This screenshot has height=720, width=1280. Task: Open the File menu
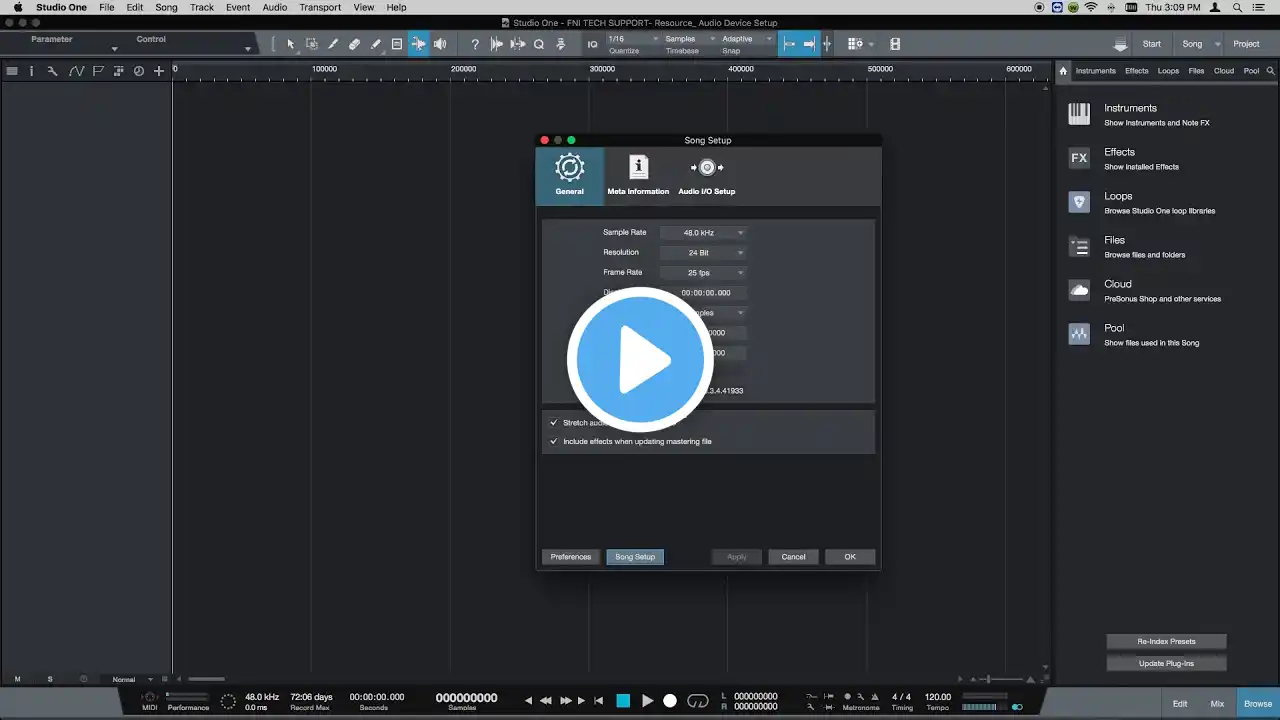click(x=107, y=7)
